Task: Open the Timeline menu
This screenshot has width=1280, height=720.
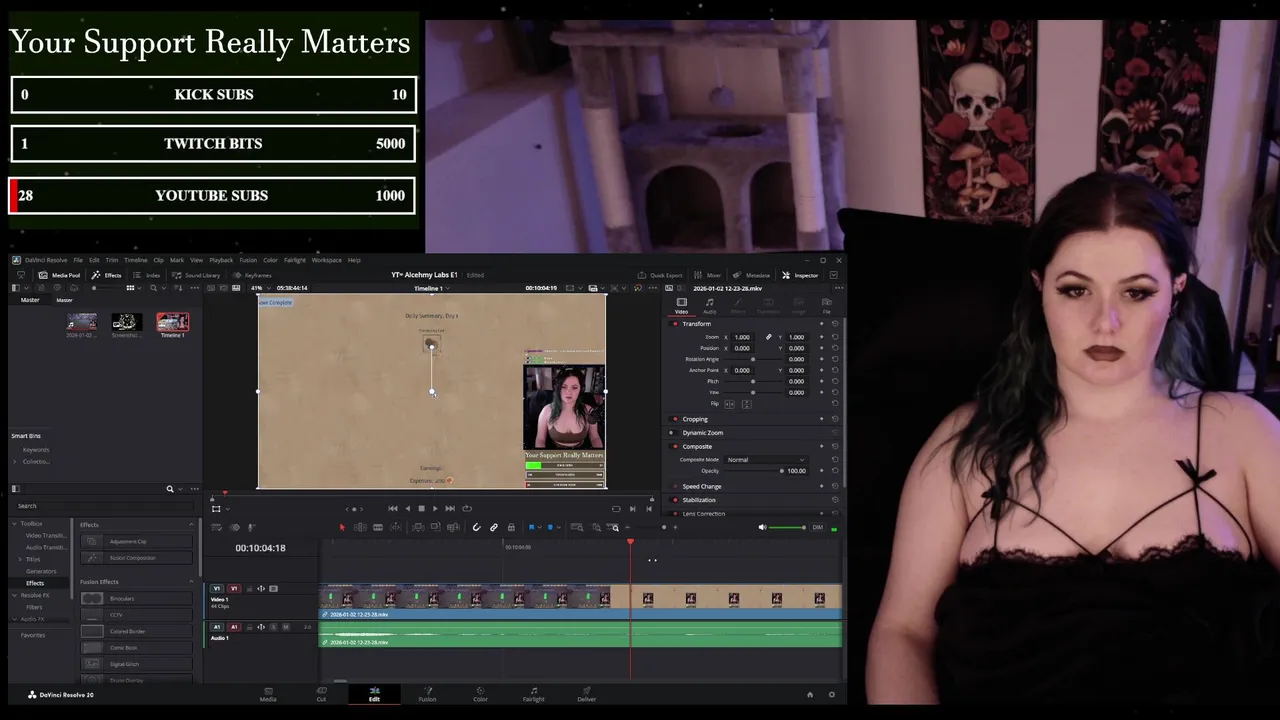Action: pos(135,260)
